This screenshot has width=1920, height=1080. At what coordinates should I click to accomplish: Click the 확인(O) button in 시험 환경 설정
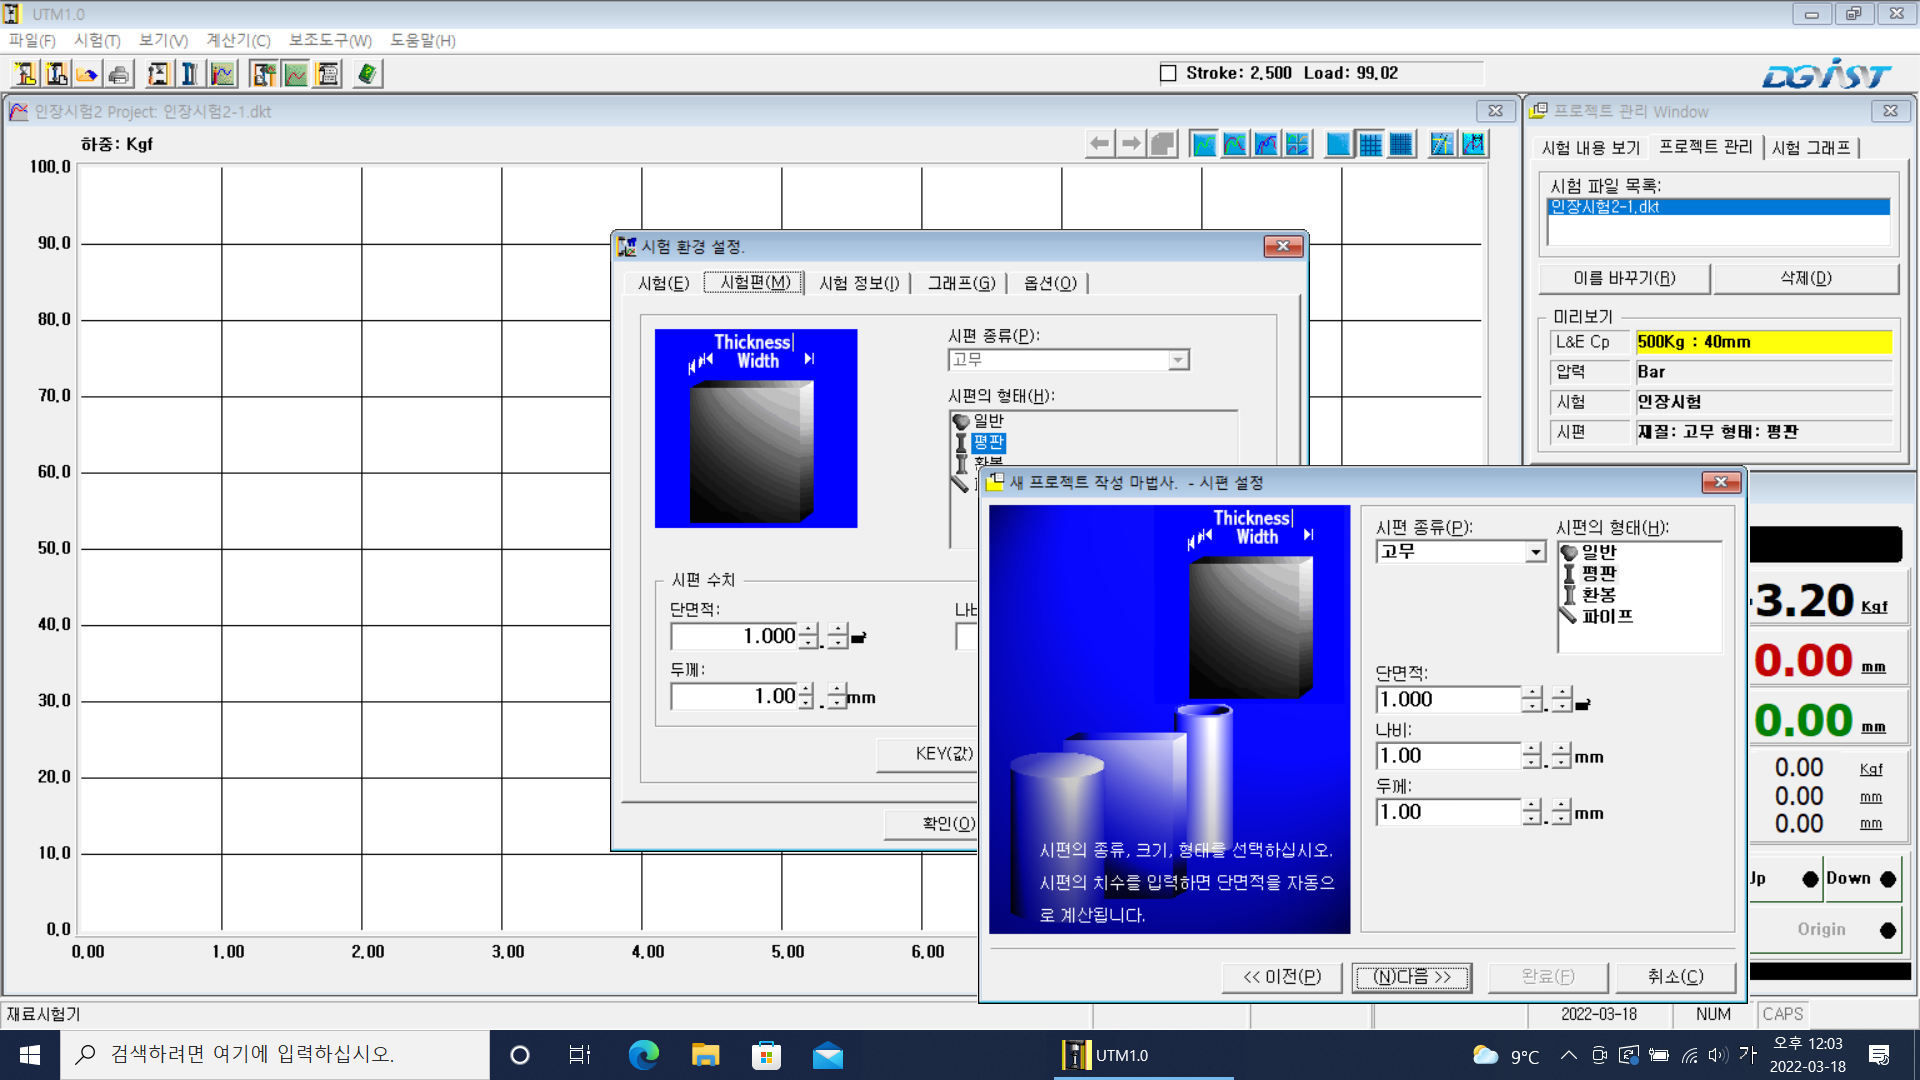[x=932, y=823]
